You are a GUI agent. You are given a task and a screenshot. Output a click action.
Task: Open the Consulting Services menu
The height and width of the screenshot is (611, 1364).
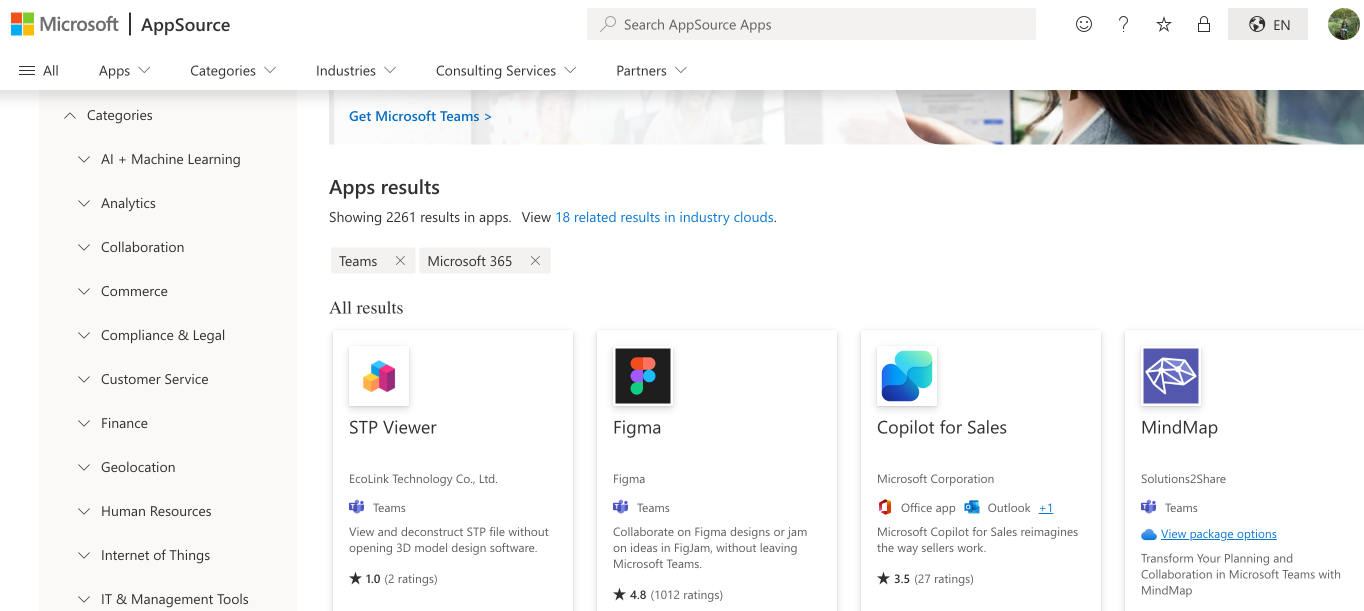[506, 71]
